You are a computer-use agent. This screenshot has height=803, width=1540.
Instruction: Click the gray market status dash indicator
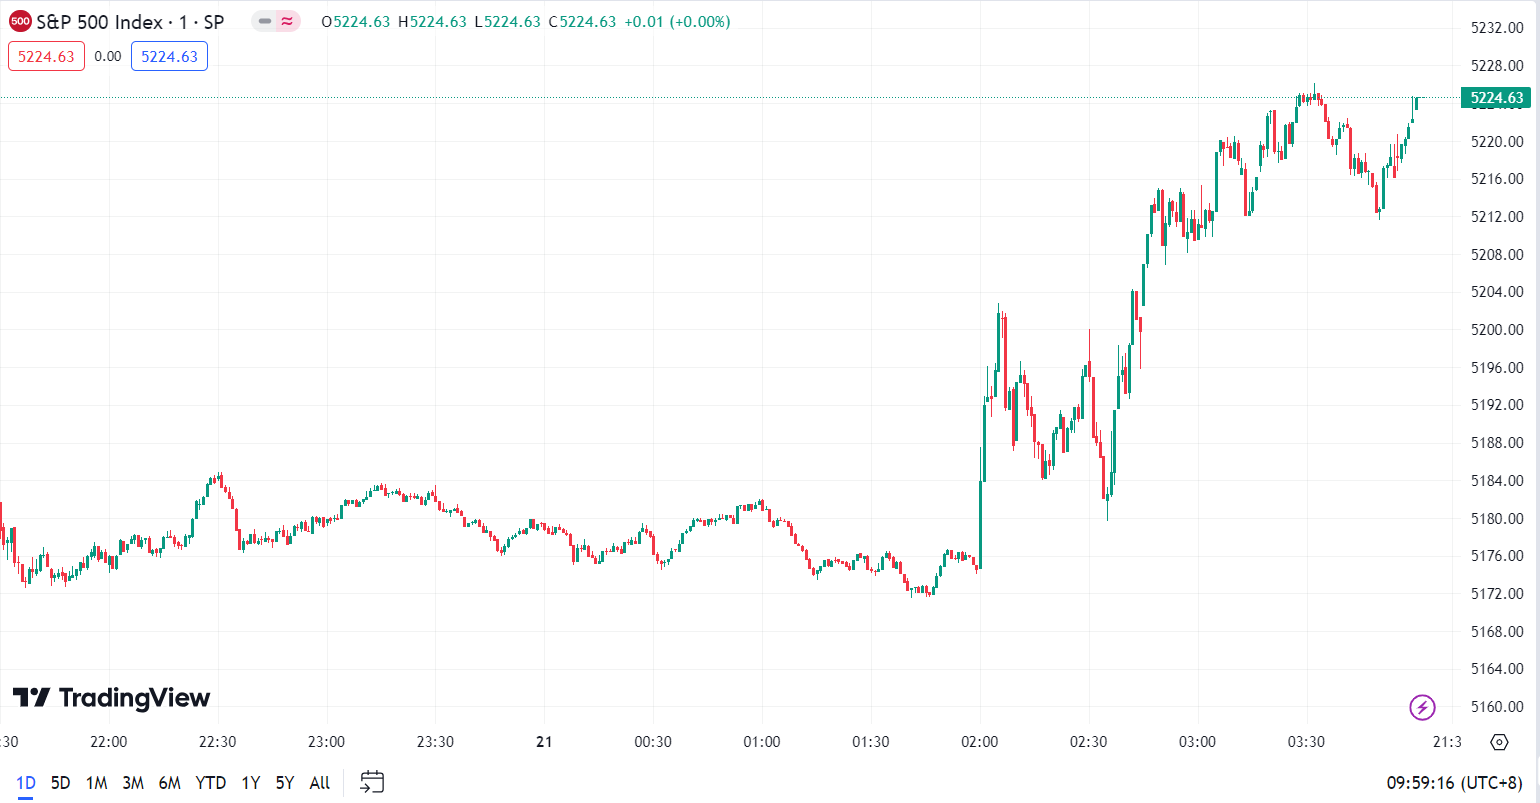click(265, 21)
